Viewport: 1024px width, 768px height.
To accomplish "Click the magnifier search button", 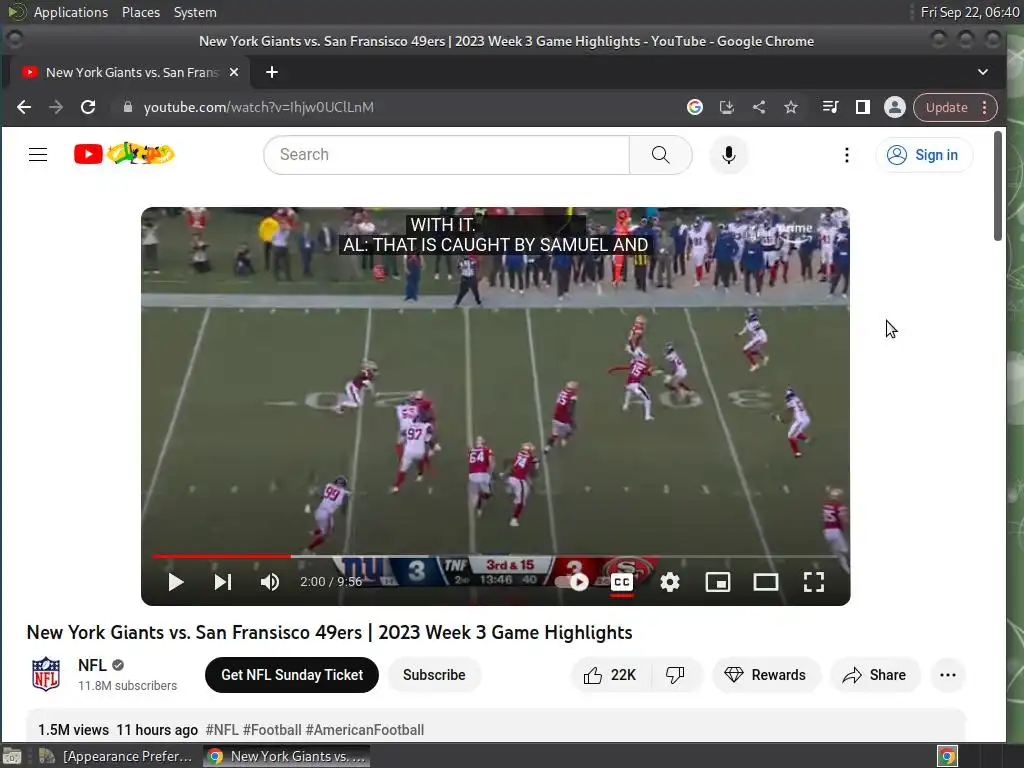I will (x=660, y=155).
